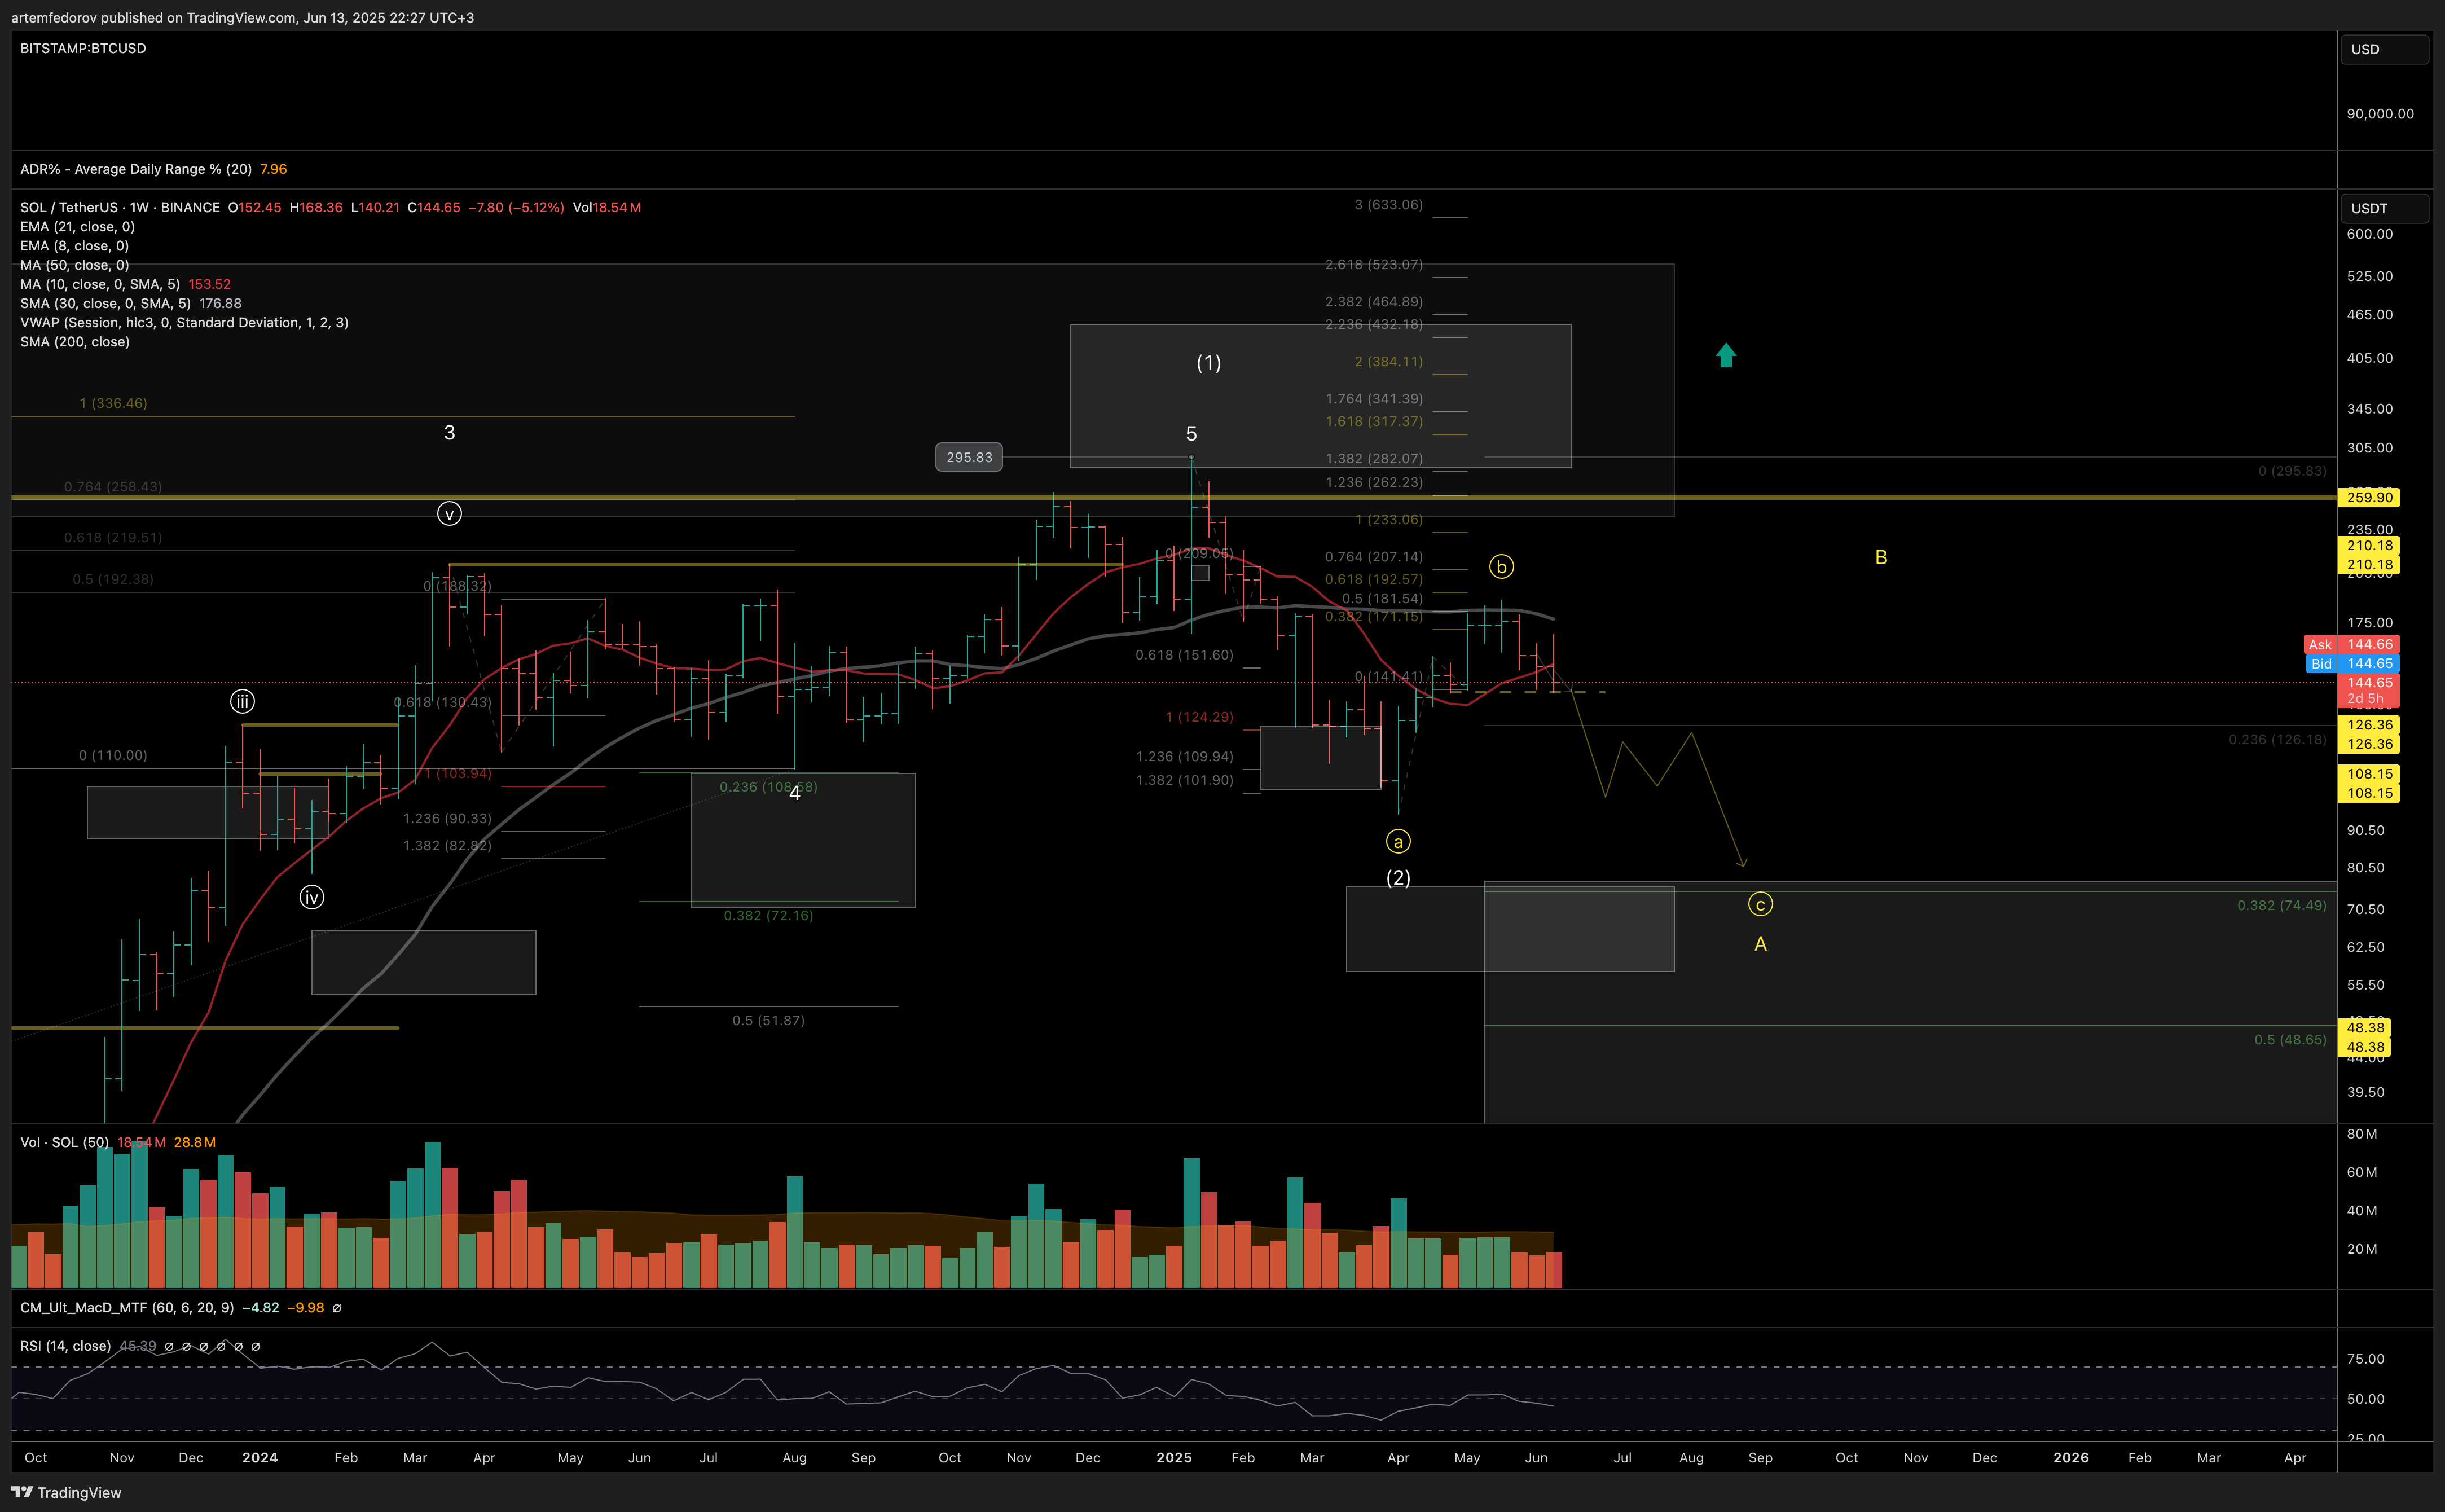Viewport: 2445px width, 1512px height.
Task: Click the green up arrow marker
Action: [x=1725, y=355]
